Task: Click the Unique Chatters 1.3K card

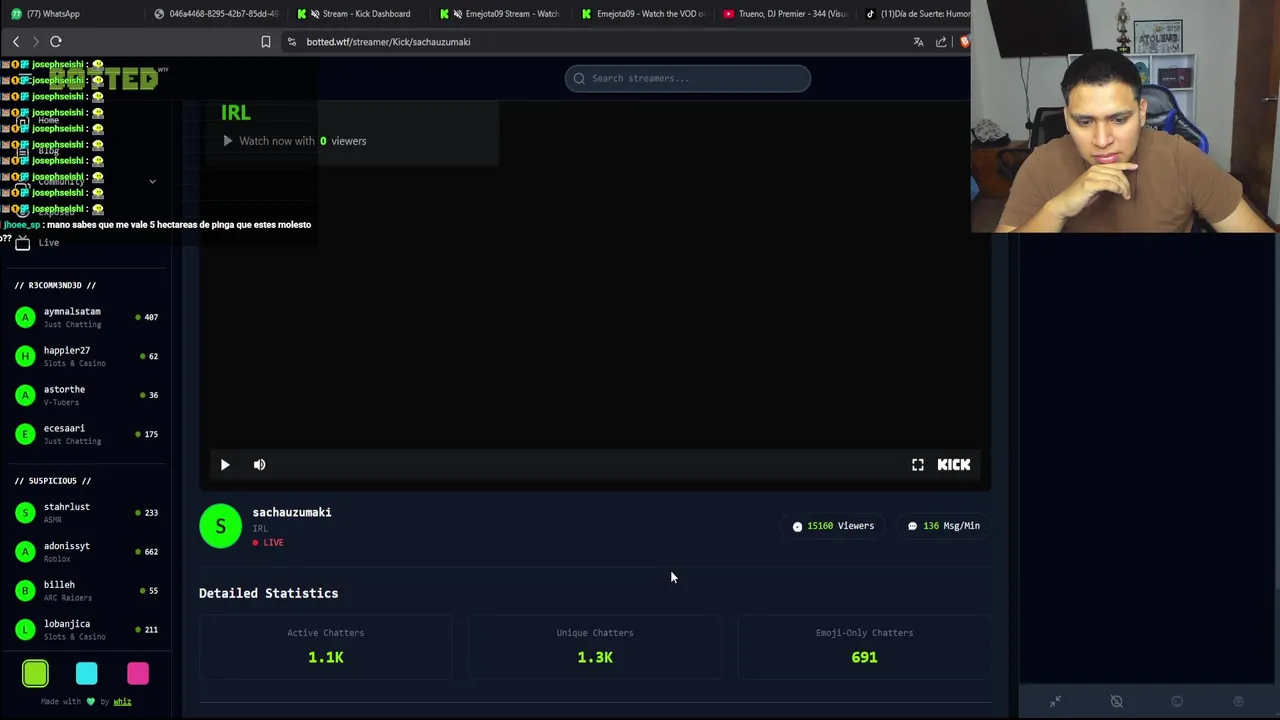Action: (x=595, y=646)
